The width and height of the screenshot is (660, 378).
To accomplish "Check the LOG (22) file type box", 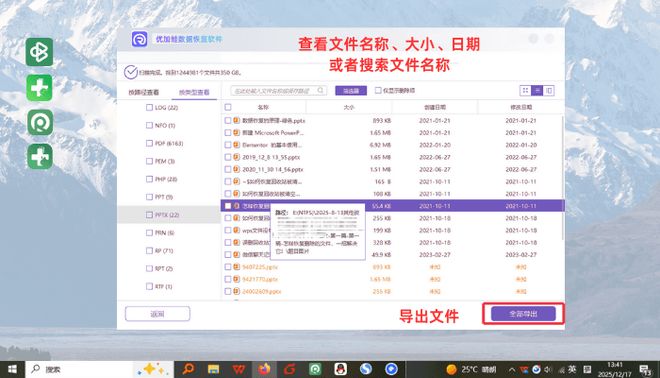I will pos(149,107).
